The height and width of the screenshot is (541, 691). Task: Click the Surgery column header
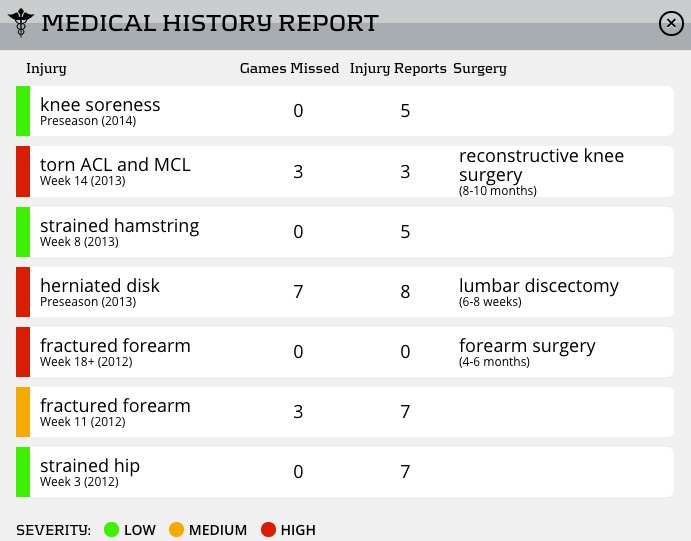tap(480, 69)
